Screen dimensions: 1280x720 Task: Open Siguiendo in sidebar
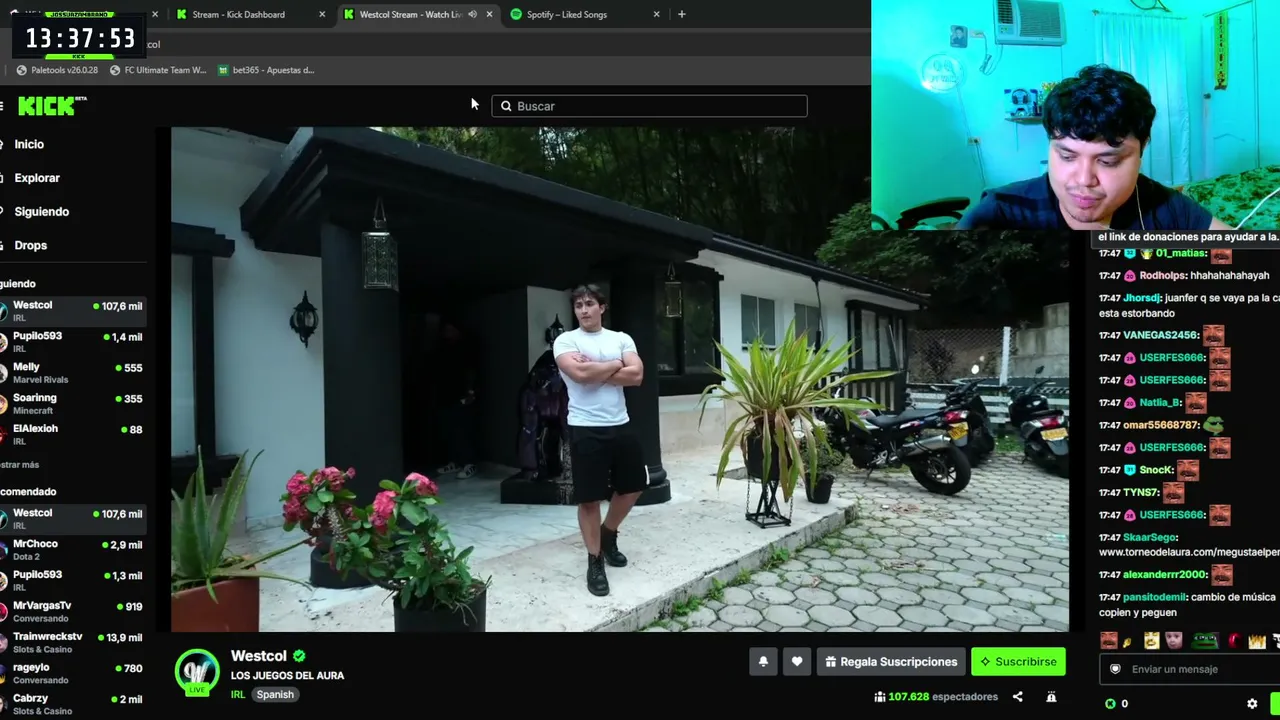[41, 212]
